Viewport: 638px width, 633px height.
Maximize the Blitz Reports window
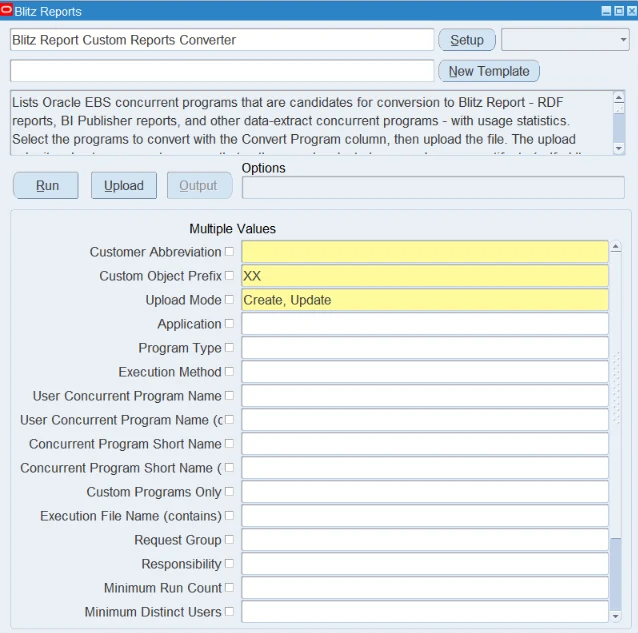(619, 11)
